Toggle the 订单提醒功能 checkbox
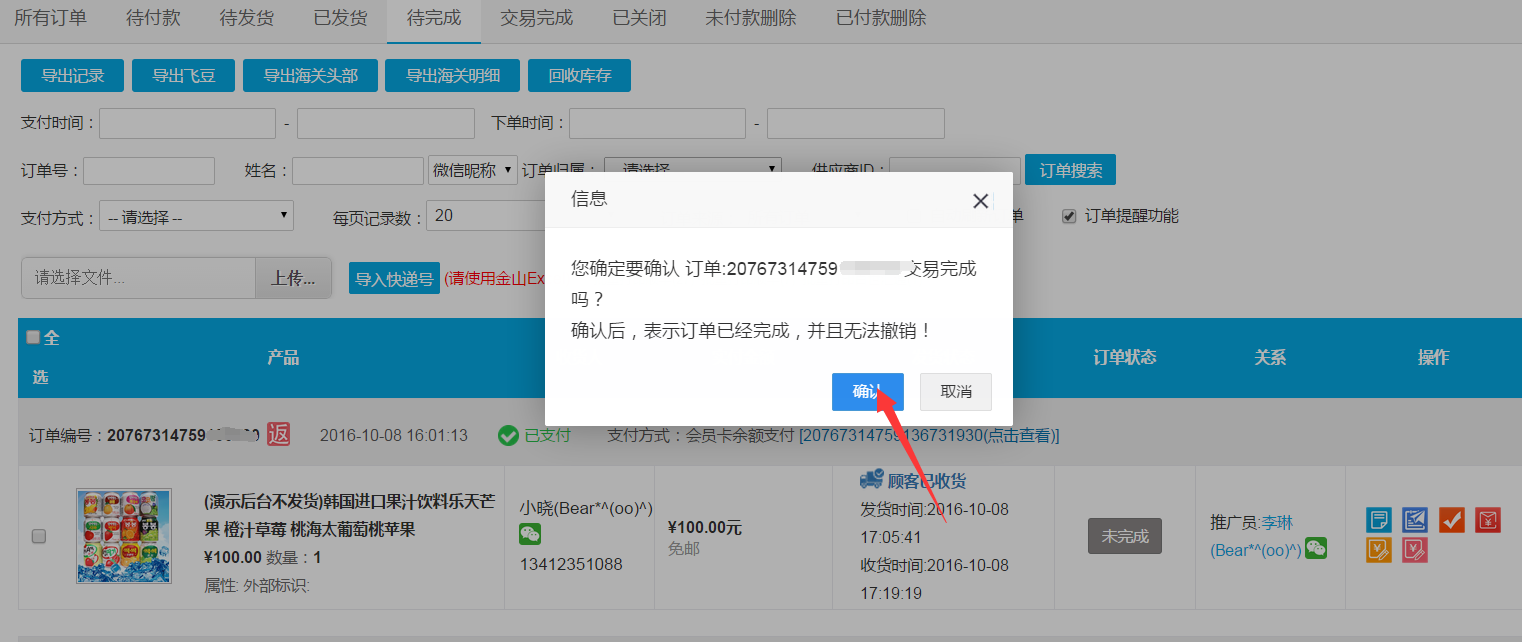This screenshot has height=642, width=1522. (x=1068, y=216)
